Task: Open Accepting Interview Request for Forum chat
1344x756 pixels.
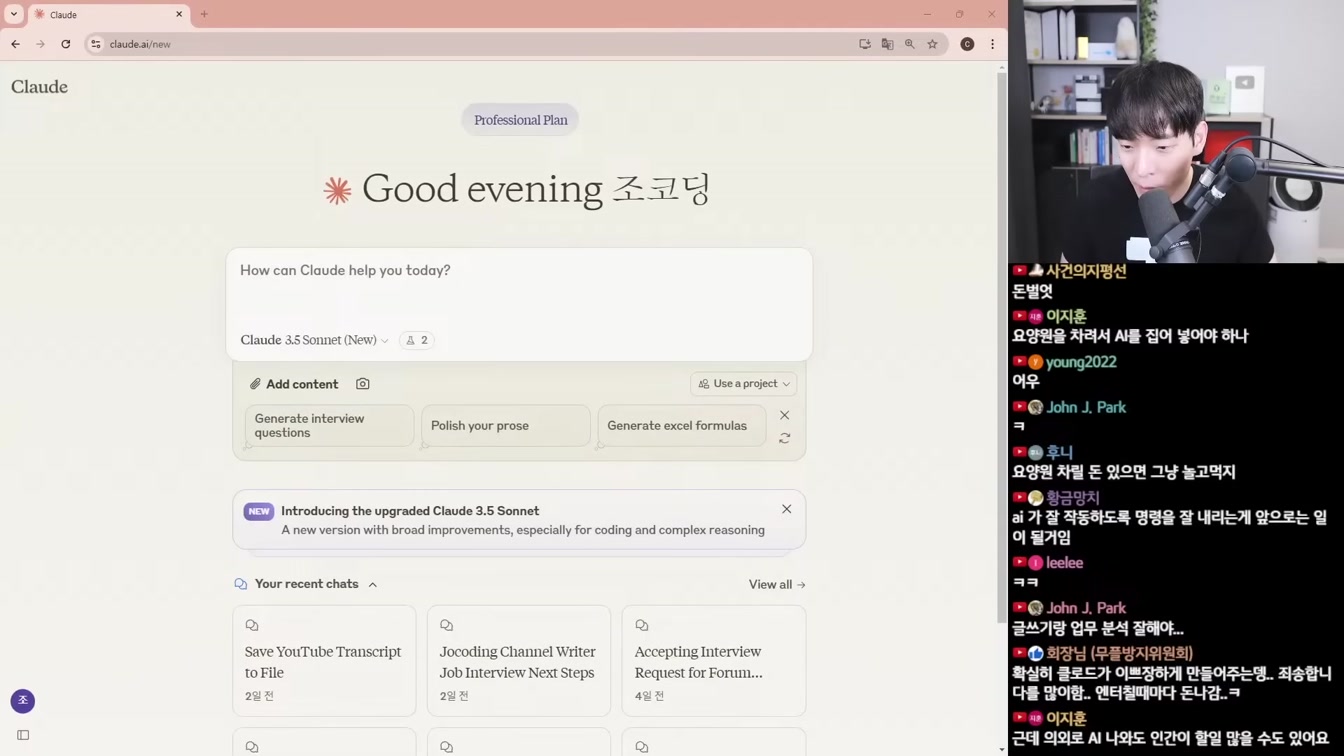Action: (714, 661)
